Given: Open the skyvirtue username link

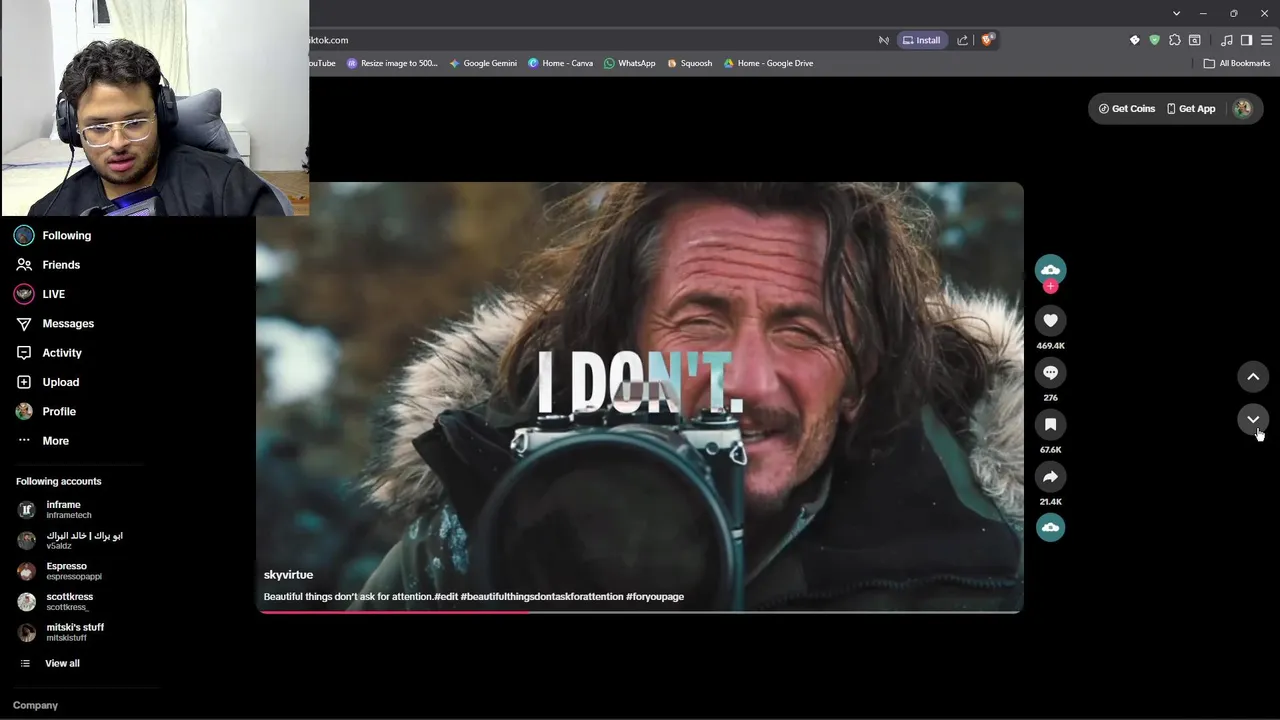Looking at the screenshot, I should (x=288, y=575).
